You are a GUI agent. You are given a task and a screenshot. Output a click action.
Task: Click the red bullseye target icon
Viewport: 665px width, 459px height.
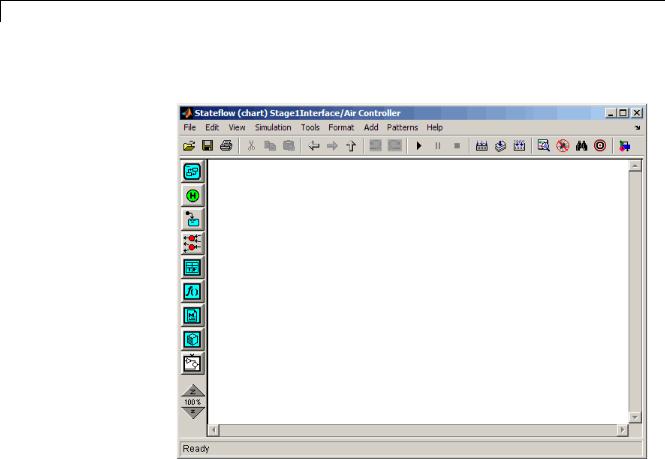tap(600, 146)
